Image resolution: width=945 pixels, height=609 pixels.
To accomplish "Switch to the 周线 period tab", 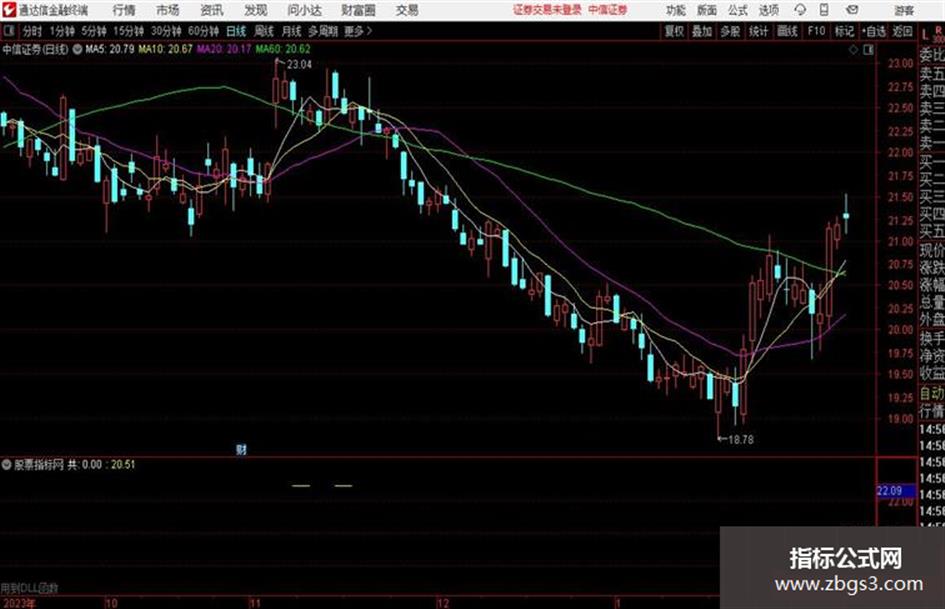I will click(263, 31).
